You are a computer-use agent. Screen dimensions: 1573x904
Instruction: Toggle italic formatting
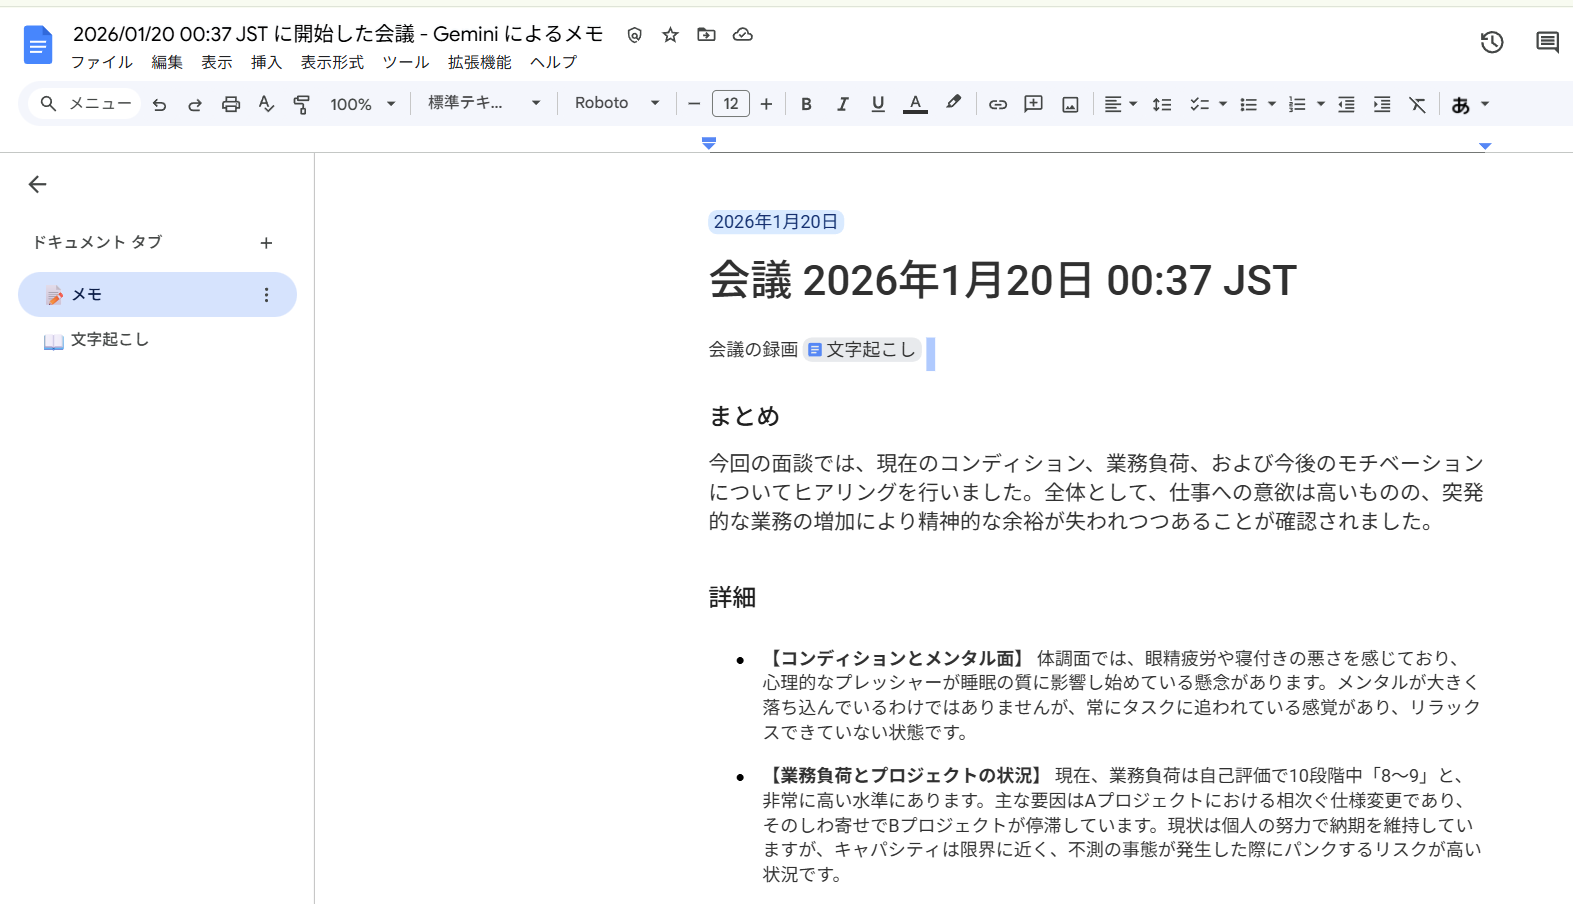pyautogui.click(x=842, y=104)
